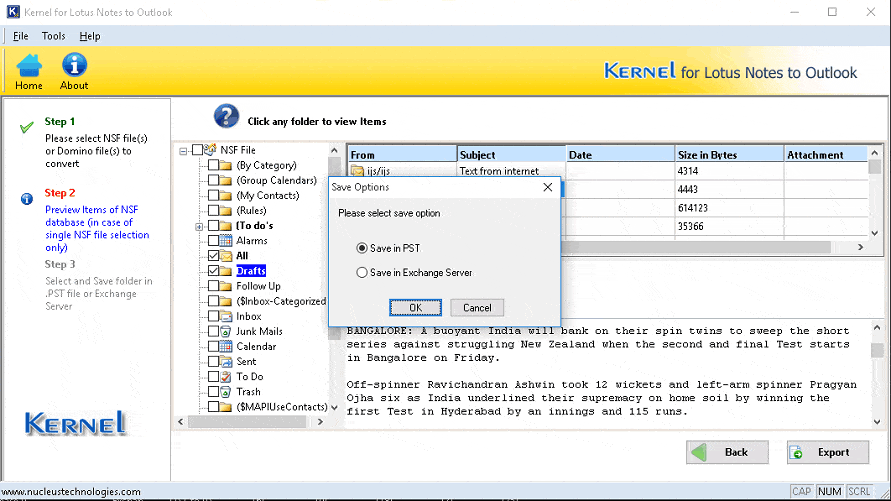Select the Alarms calendar icon in tree
891x501 pixels.
point(227,241)
